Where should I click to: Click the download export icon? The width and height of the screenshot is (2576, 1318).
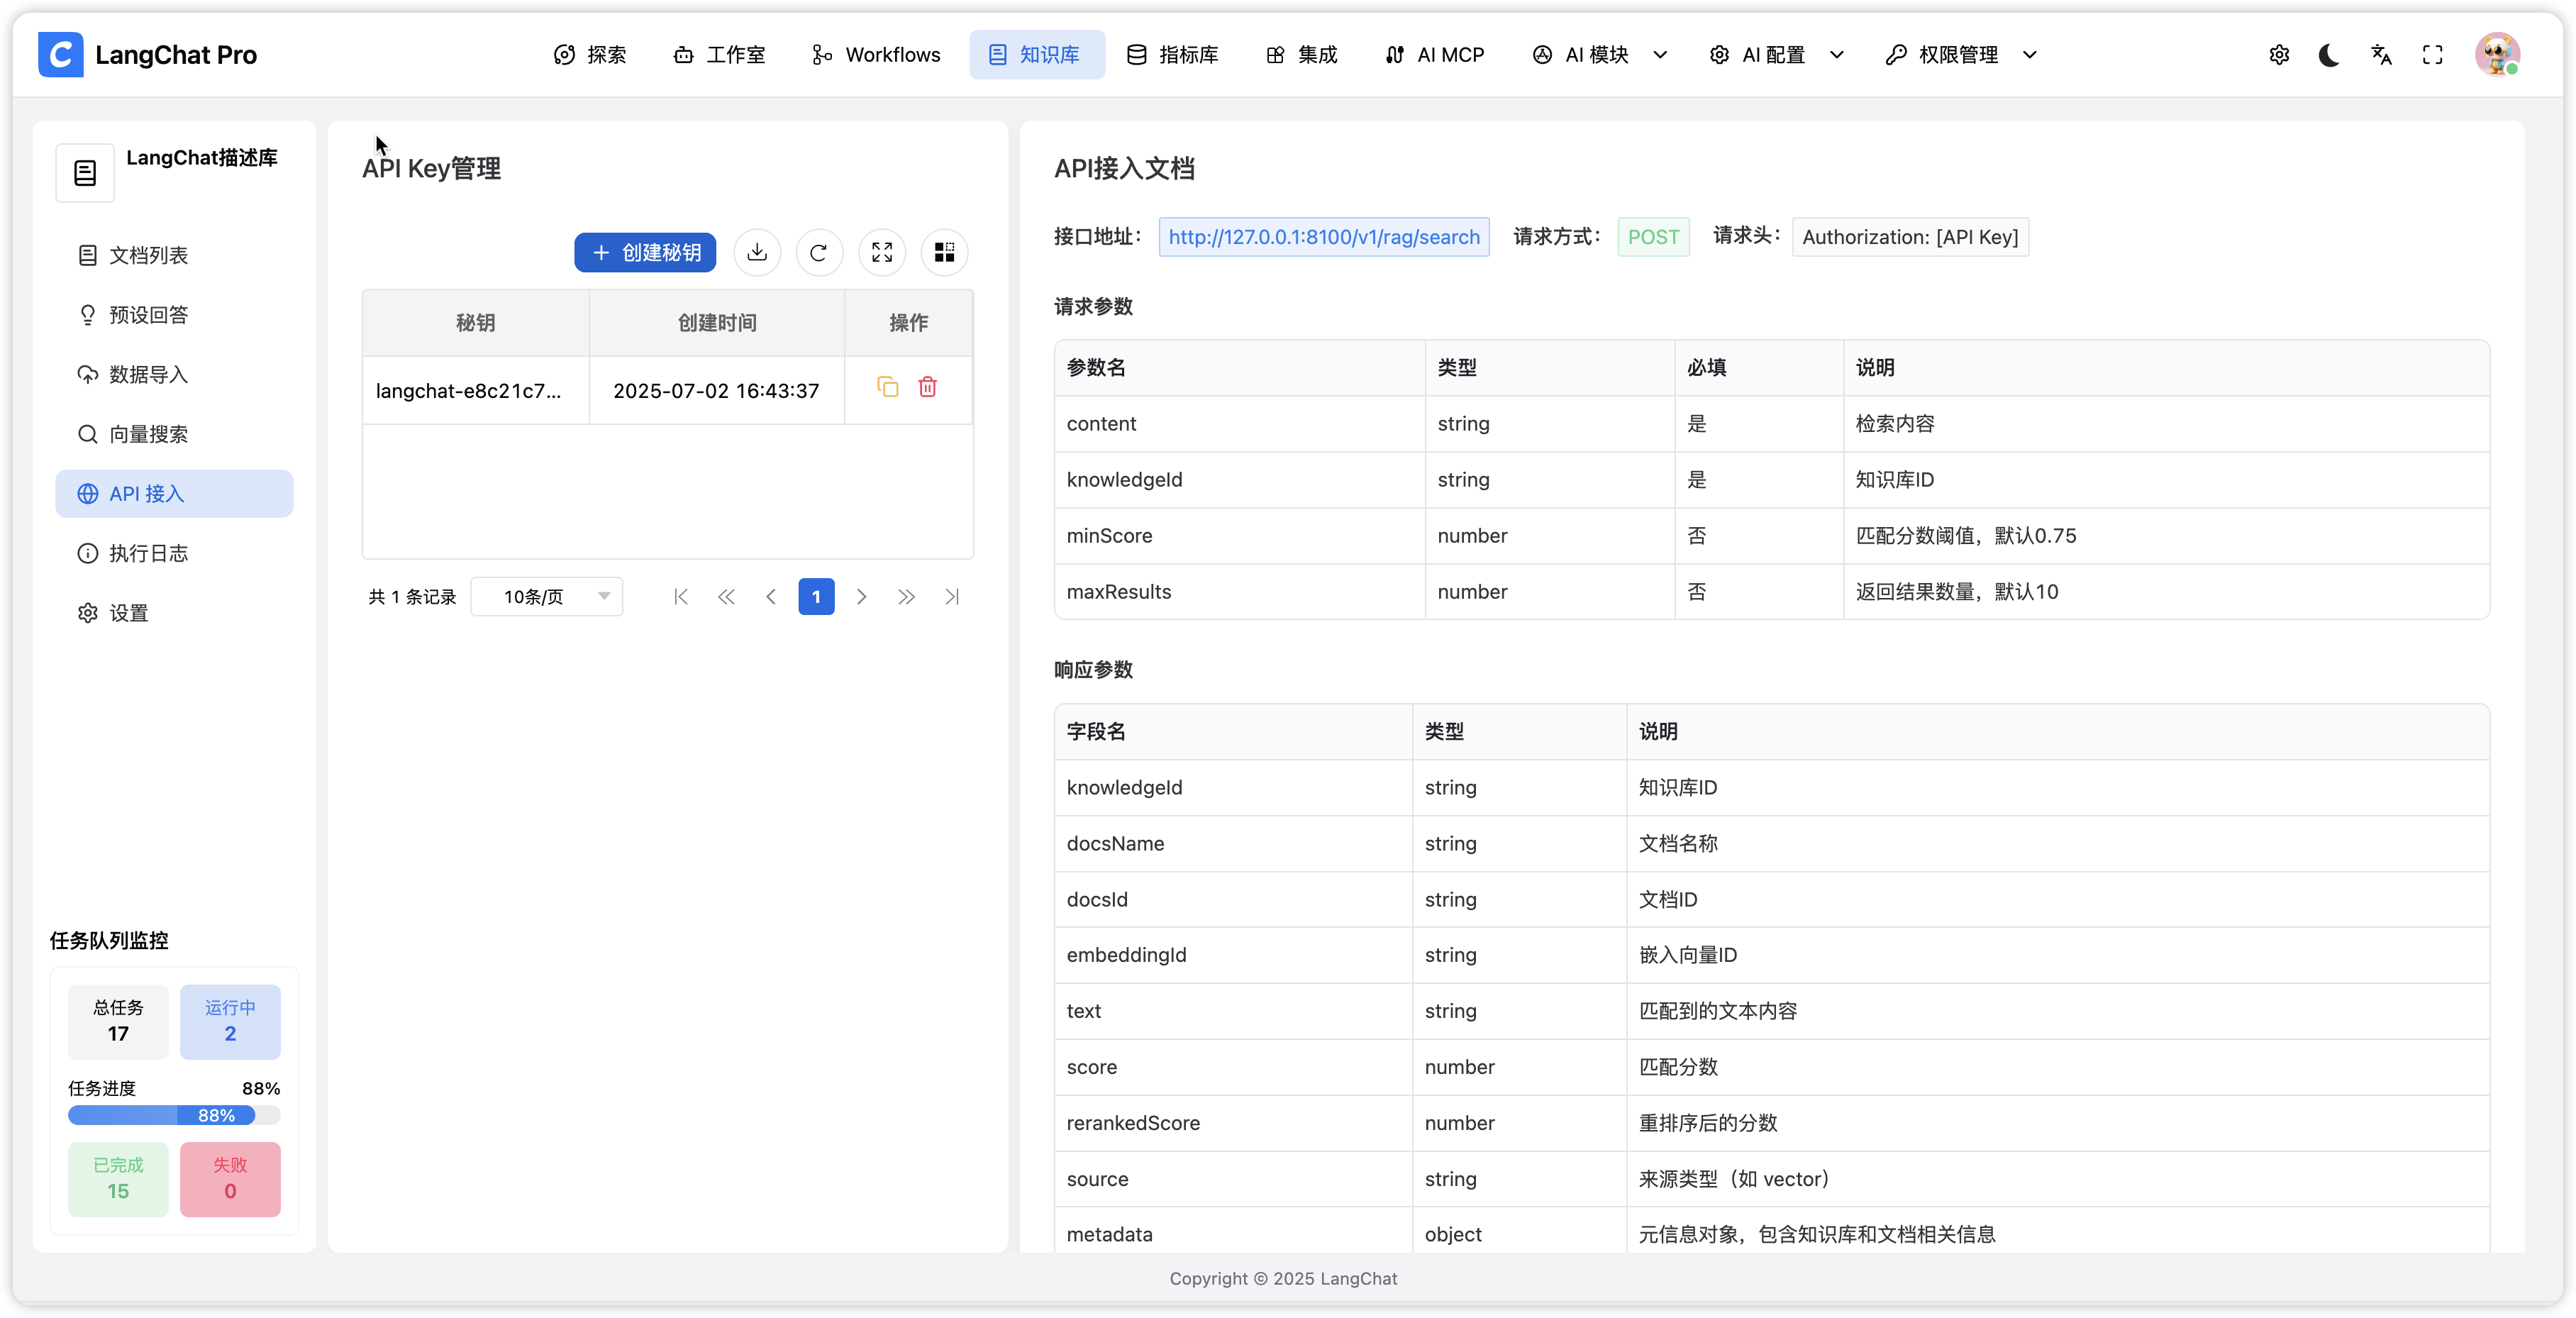pyautogui.click(x=757, y=252)
